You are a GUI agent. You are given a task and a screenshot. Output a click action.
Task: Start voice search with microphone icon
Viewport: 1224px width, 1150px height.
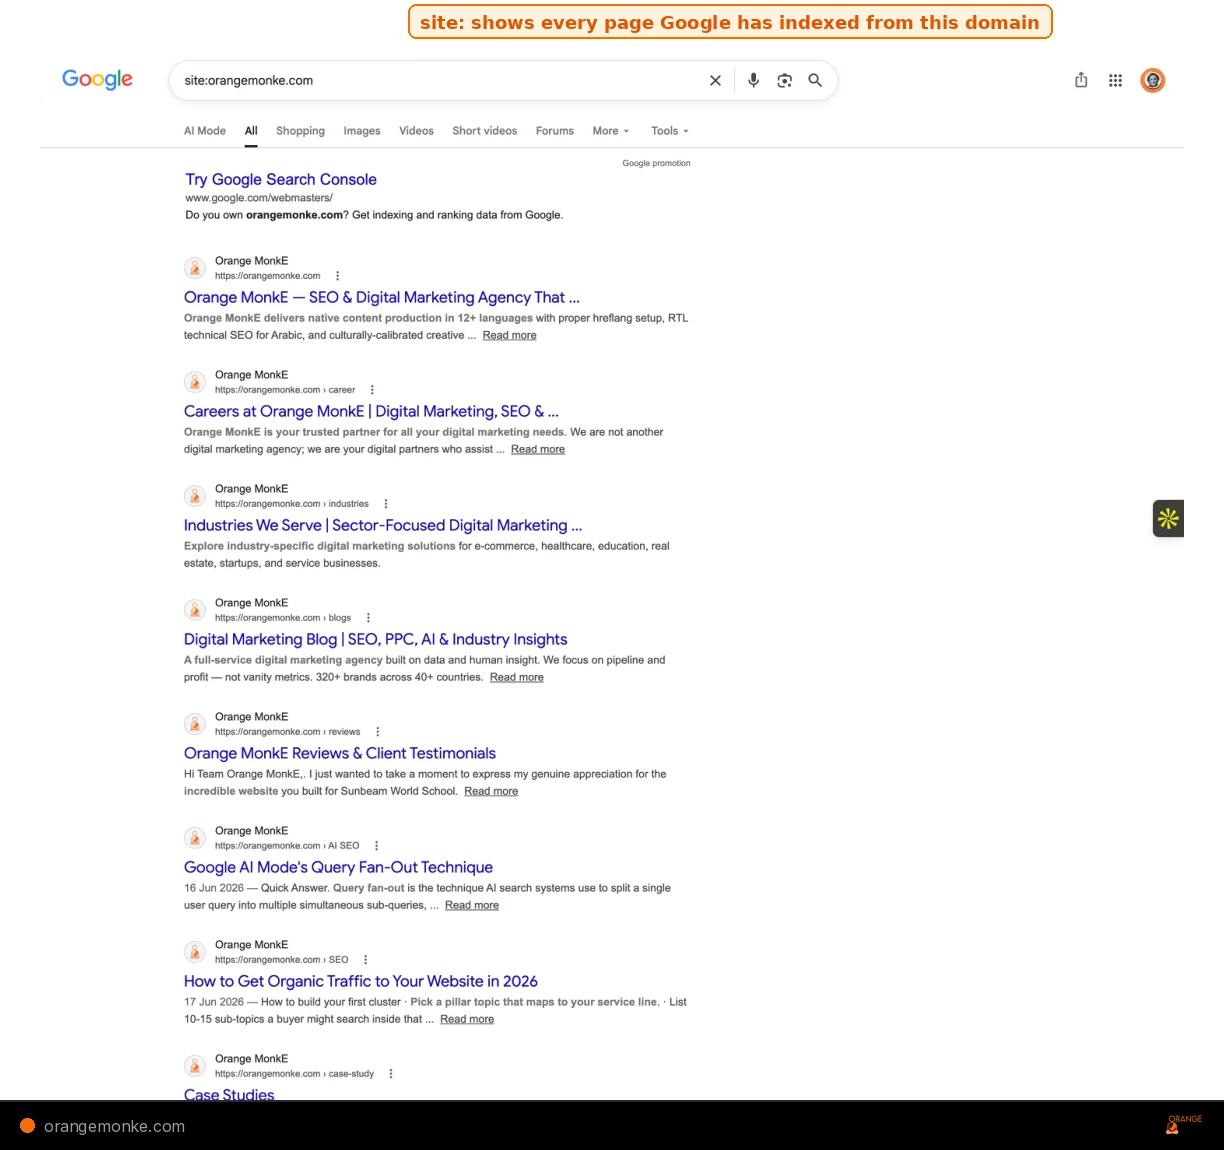753,81
